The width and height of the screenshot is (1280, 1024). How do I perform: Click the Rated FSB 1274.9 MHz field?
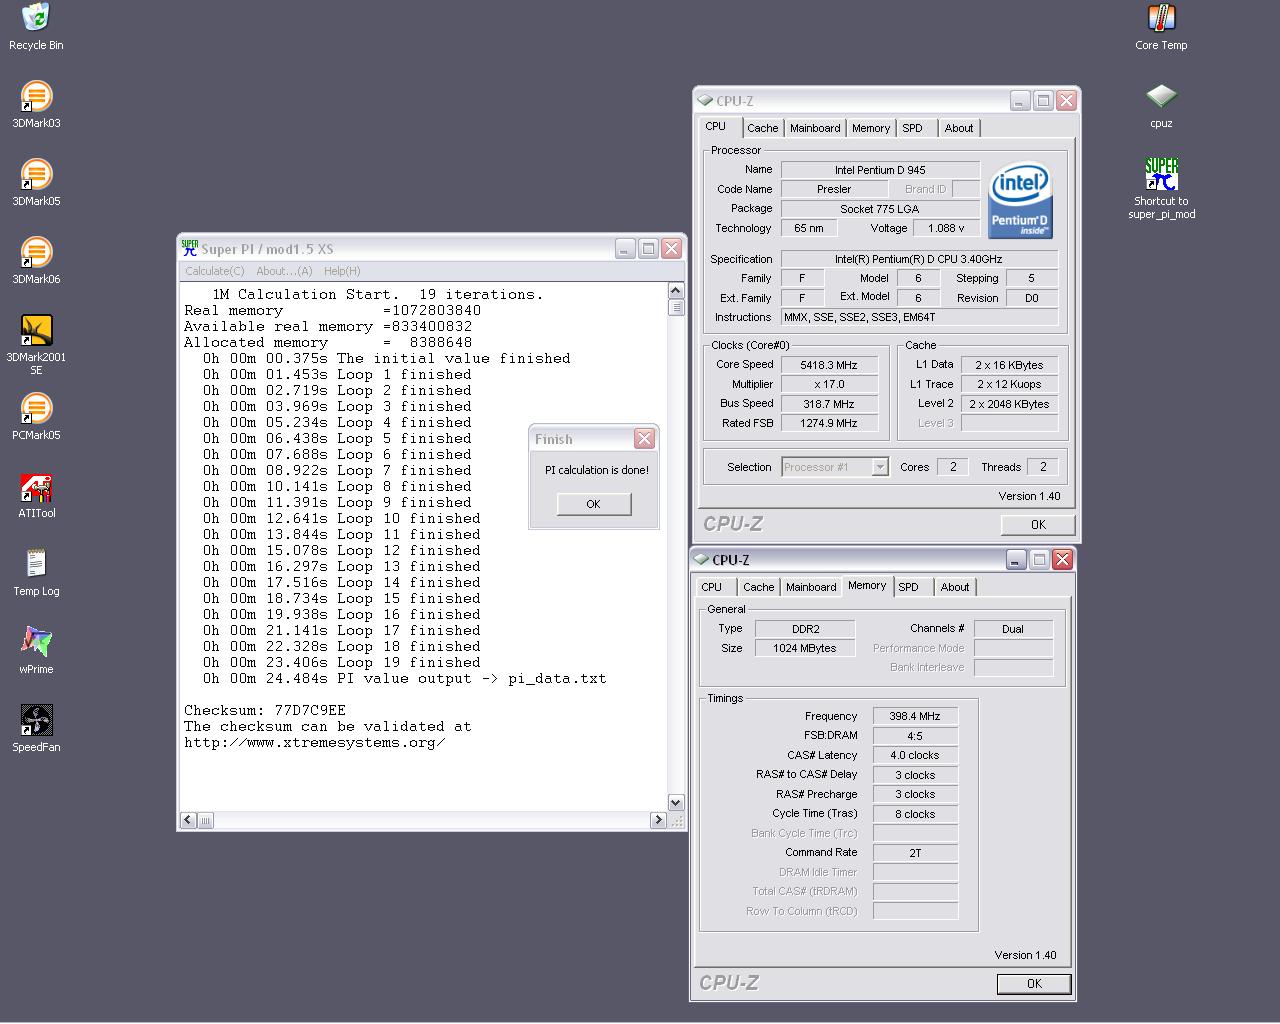coord(829,423)
